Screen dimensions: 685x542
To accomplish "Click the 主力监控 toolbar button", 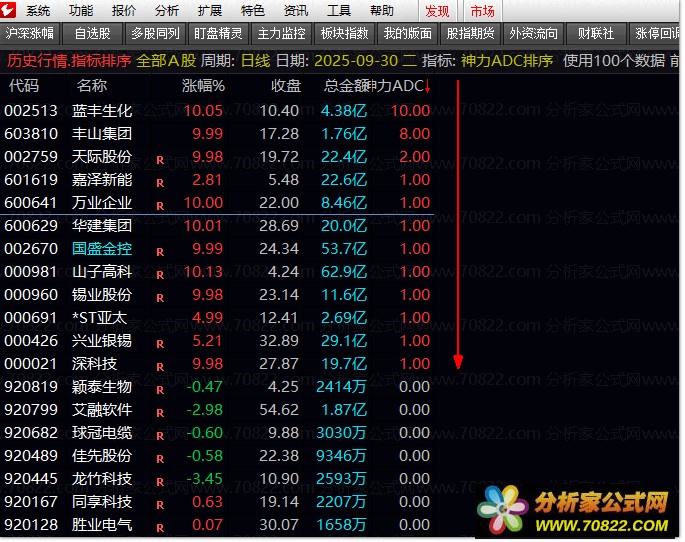I will [281, 34].
